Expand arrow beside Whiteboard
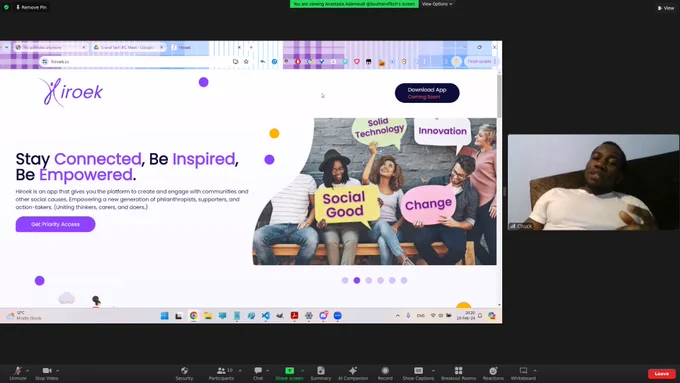The height and width of the screenshot is (383, 680). (535, 370)
